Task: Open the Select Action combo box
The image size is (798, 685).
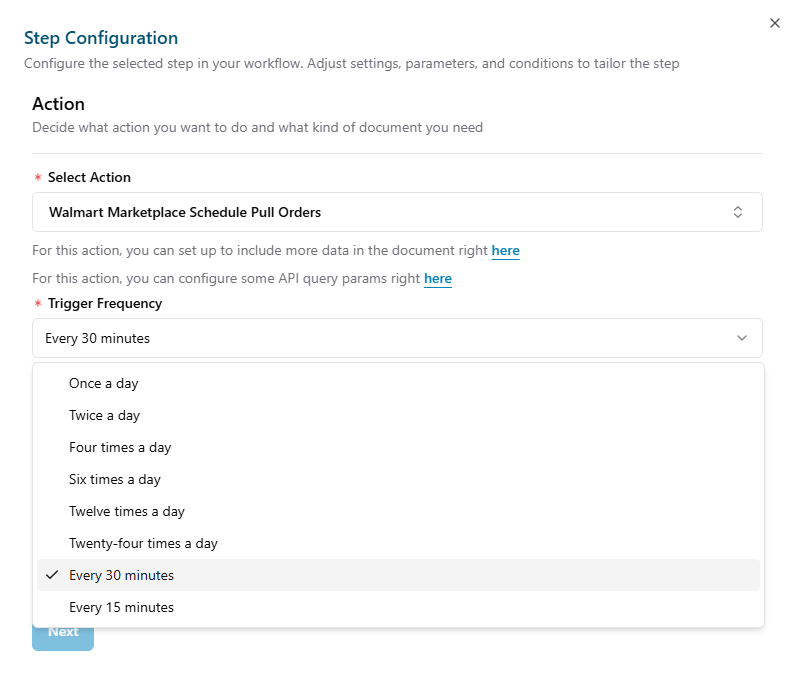Action: click(x=397, y=212)
